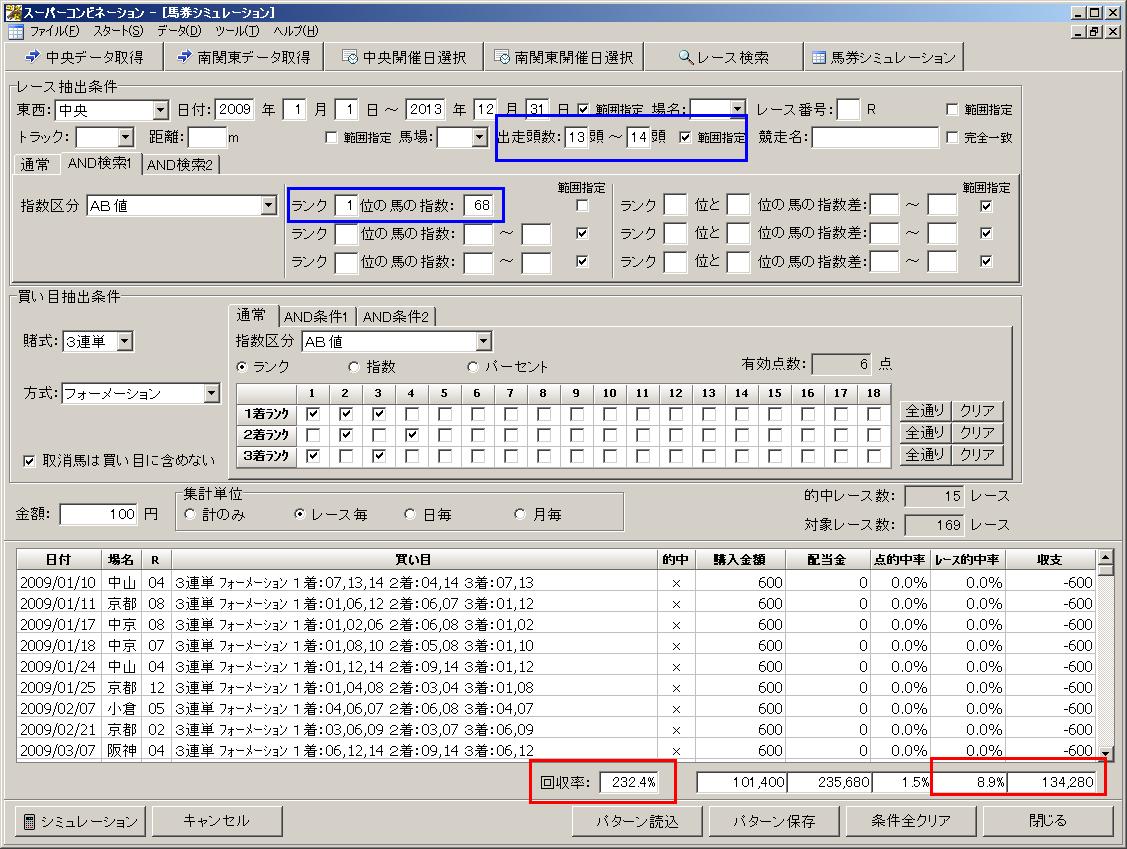Select the 指数 radio button

(x=353, y=367)
